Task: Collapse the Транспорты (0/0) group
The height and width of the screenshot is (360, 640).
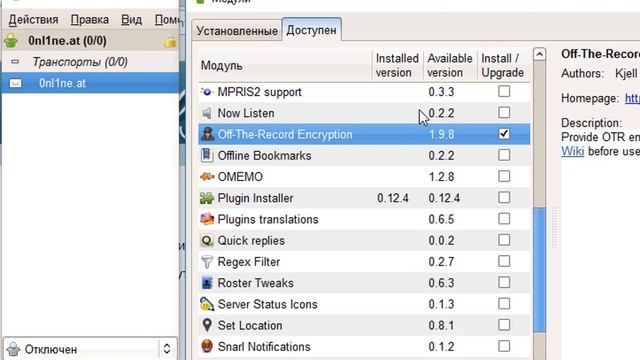Action: coord(15,62)
